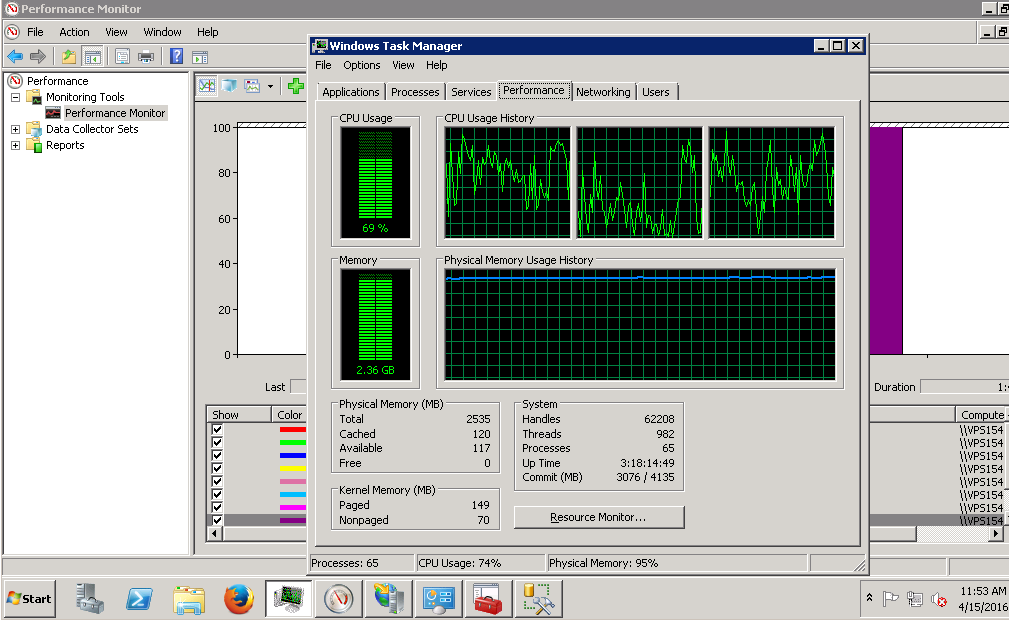Click the Show column header in counter list
The width and height of the screenshot is (1009, 620).
click(x=238, y=415)
